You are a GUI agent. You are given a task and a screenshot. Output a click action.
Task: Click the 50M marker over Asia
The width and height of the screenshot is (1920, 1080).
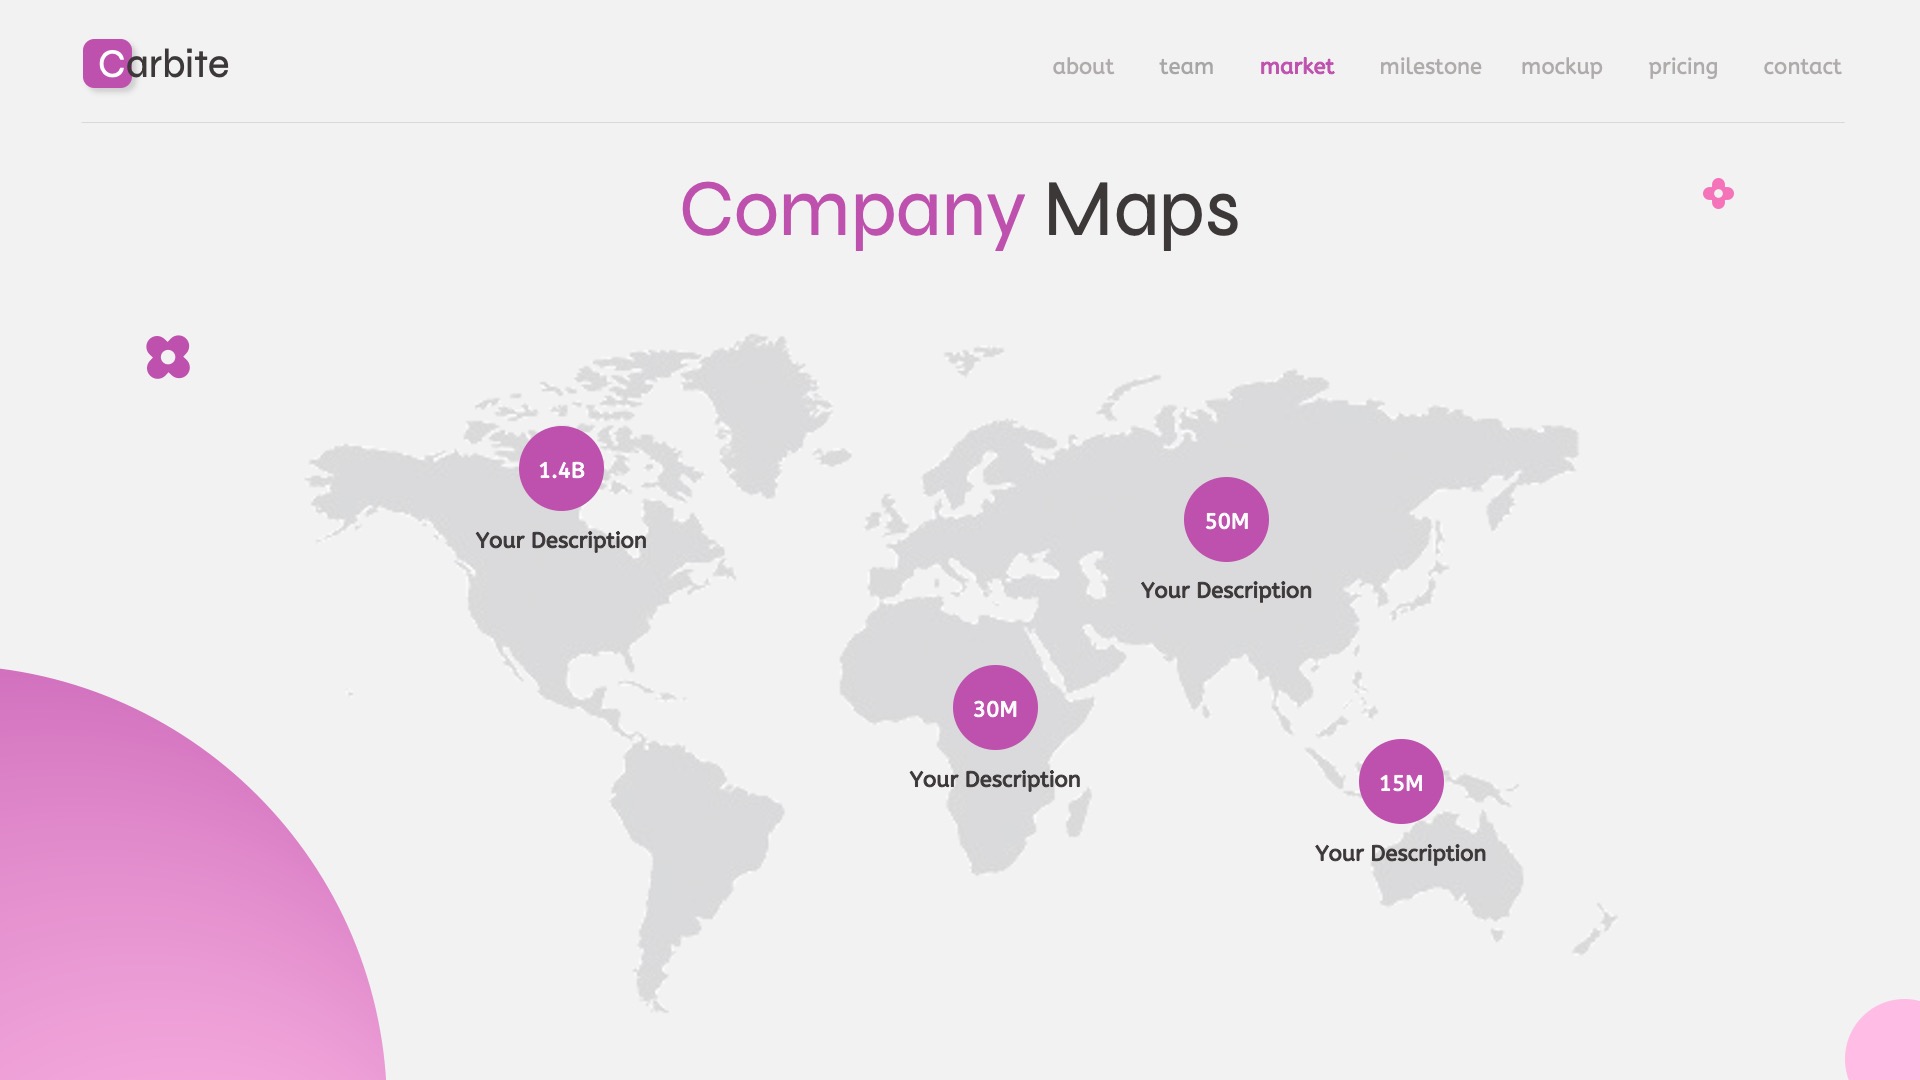point(1226,519)
